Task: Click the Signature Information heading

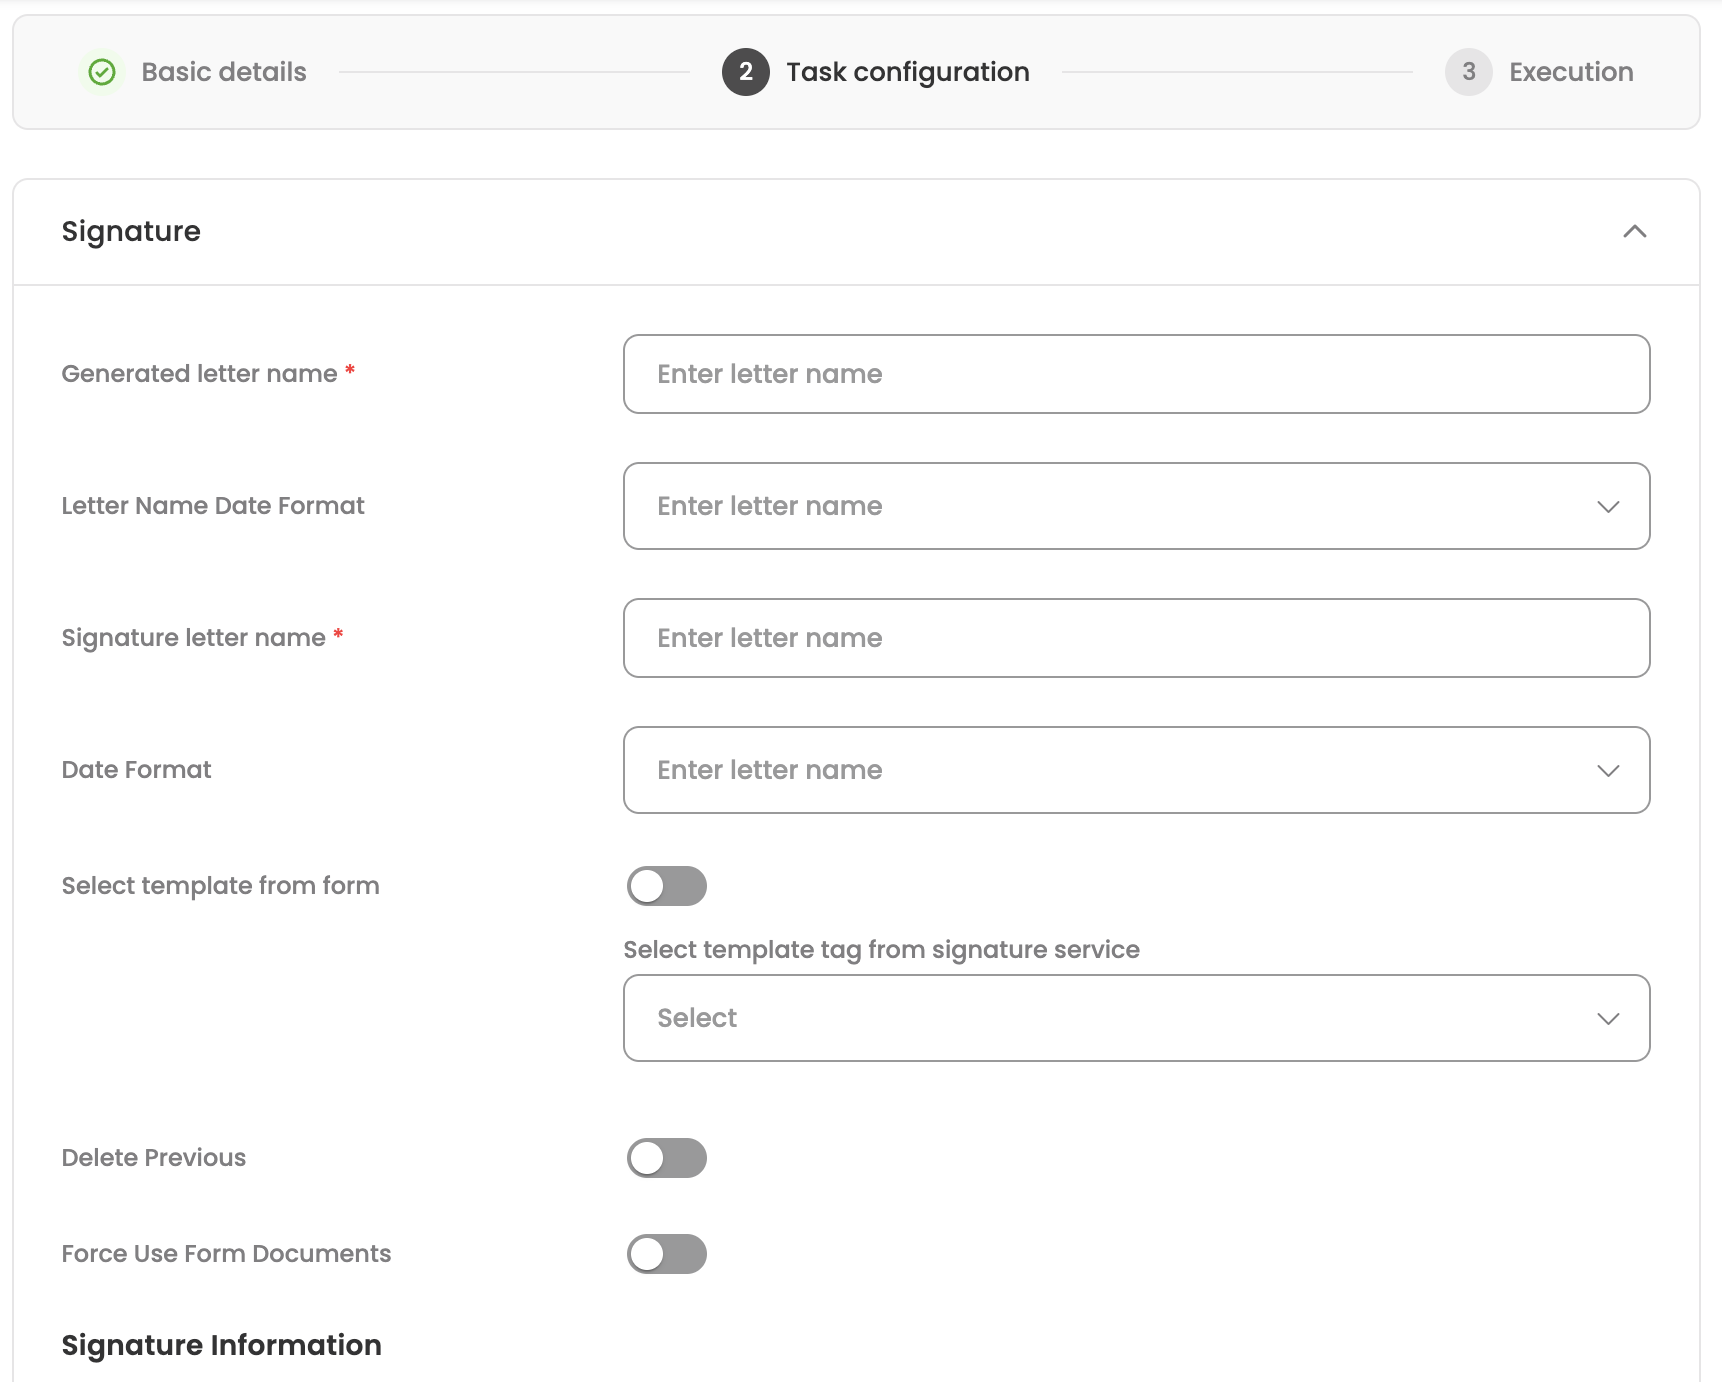Action: [221, 1345]
